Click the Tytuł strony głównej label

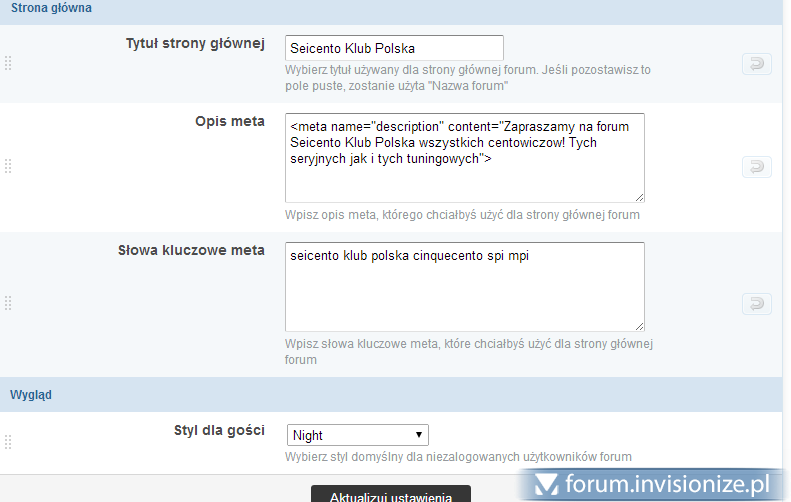click(194, 44)
